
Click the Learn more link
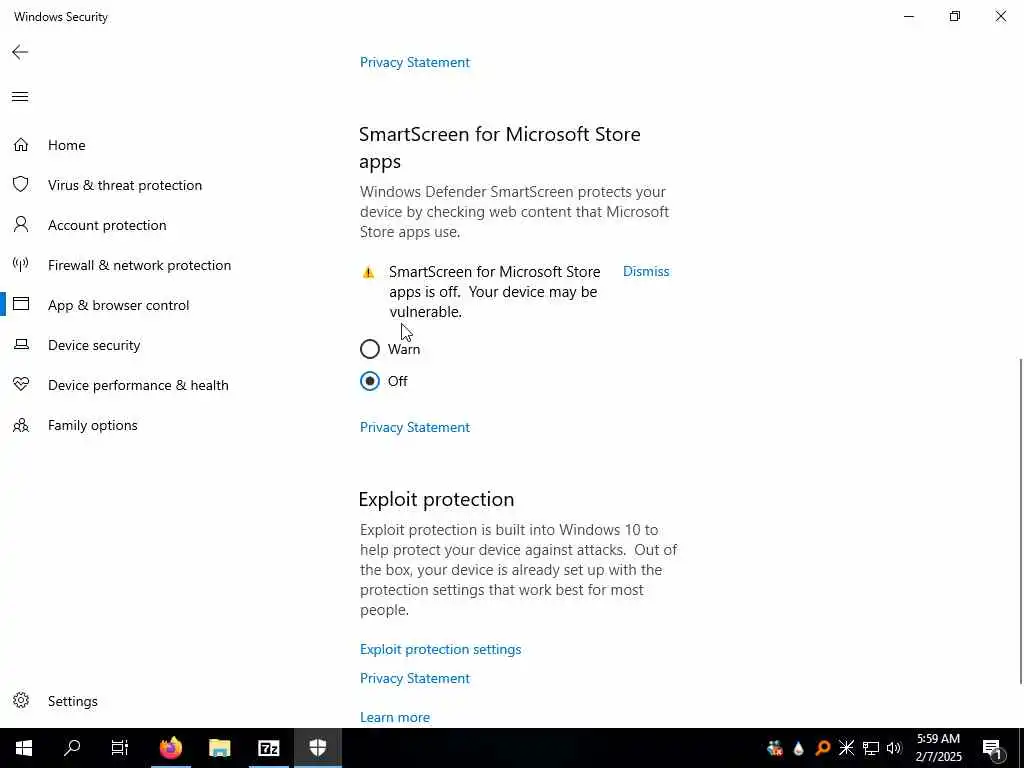coord(394,717)
